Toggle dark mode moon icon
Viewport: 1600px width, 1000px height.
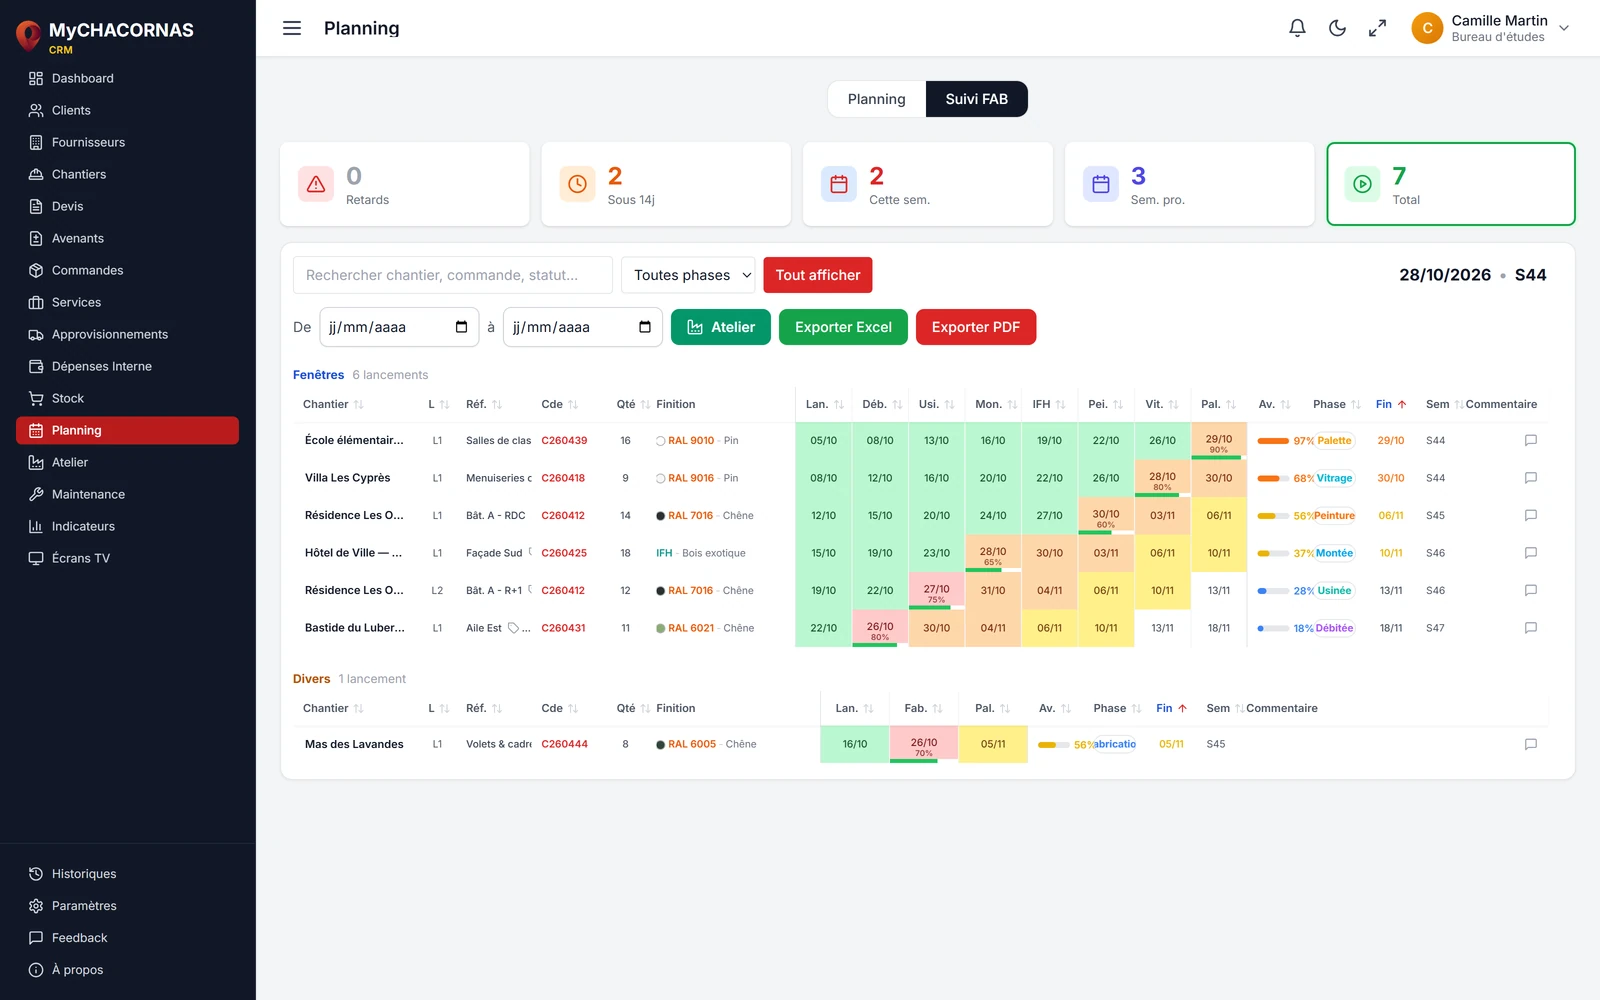[1337, 28]
